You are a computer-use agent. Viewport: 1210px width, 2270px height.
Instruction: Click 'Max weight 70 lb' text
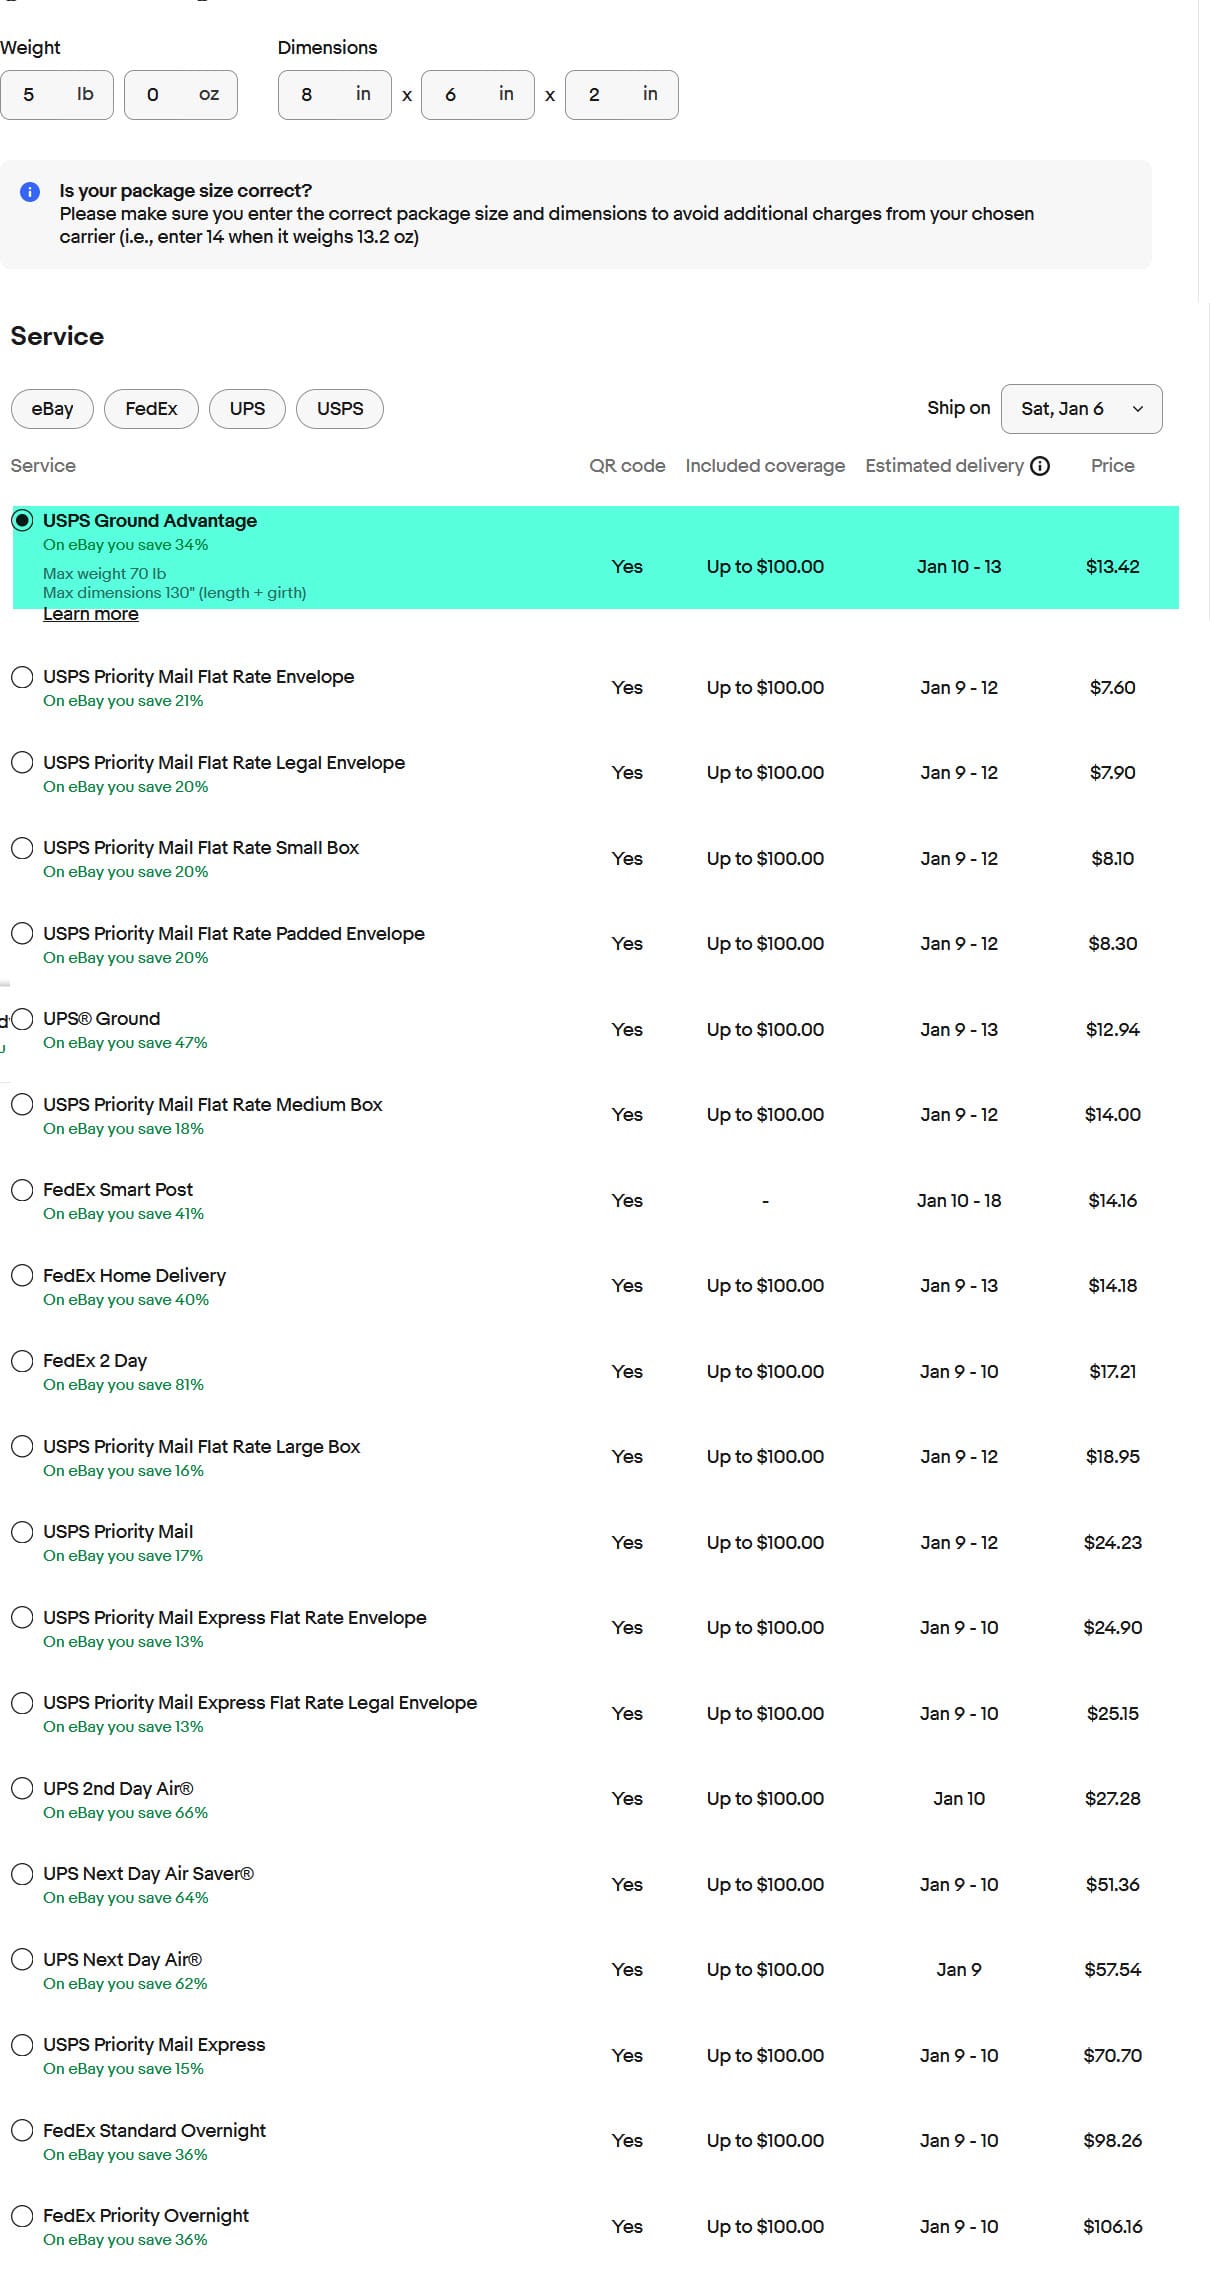[x=105, y=574]
